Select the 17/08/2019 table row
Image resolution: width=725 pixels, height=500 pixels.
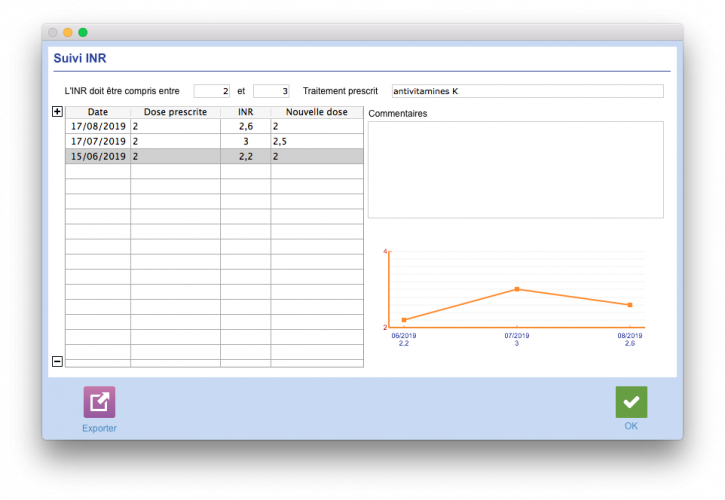pyautogui.click(x=215, y=126)
